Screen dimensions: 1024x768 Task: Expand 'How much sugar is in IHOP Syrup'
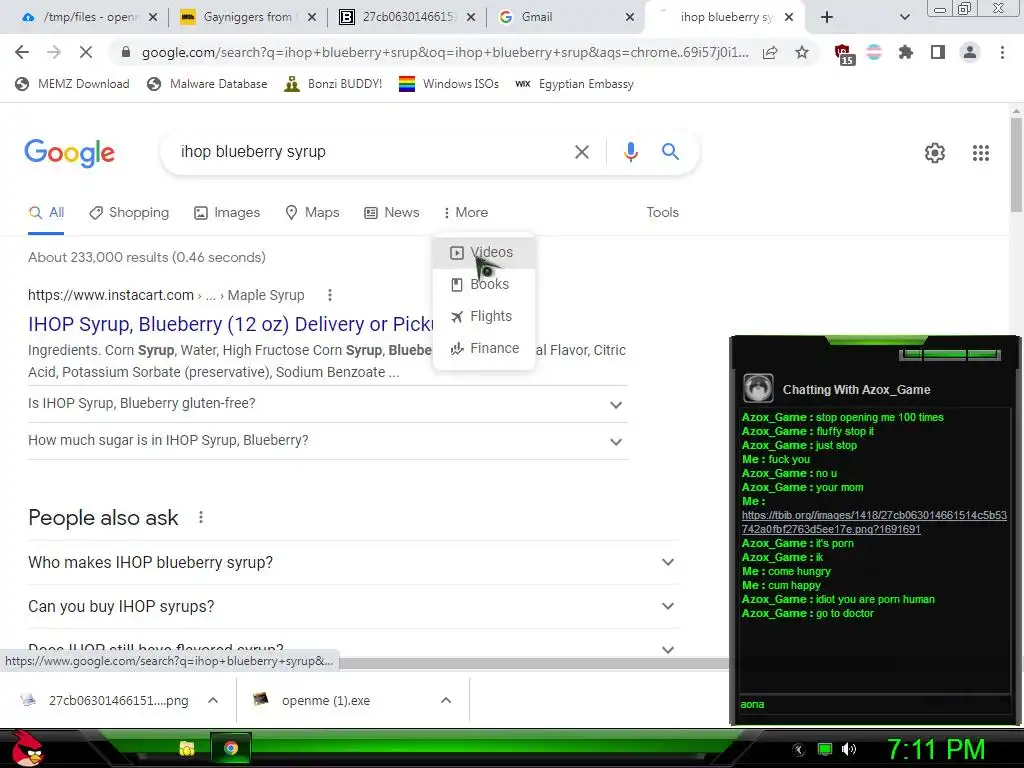point(328,441)
